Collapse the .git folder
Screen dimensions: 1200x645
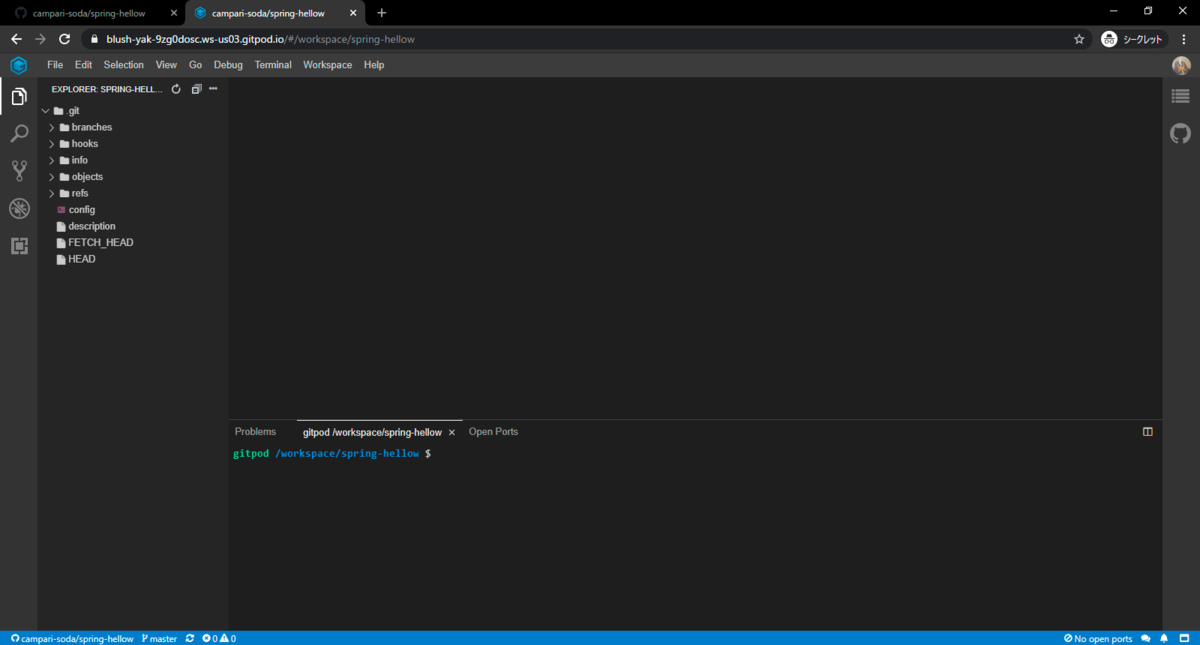[45, 111]
